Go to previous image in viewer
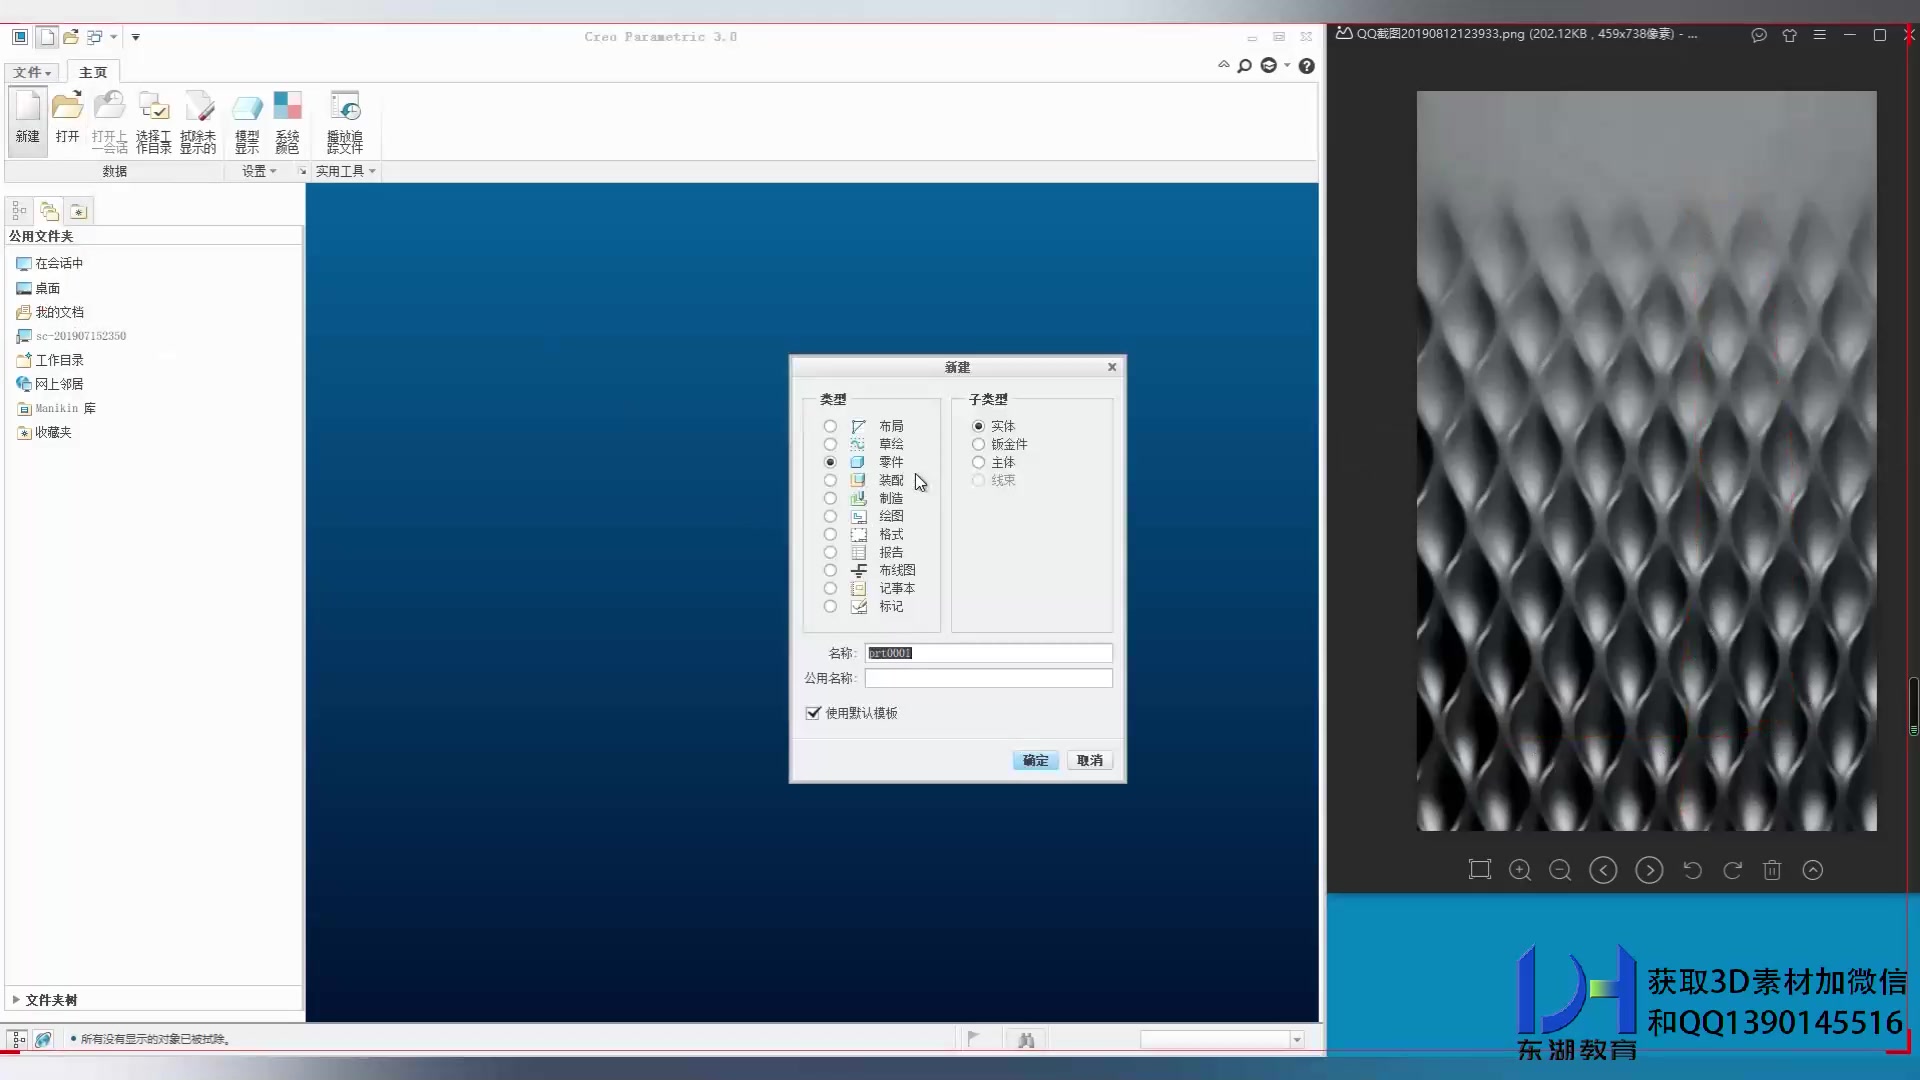This screenshot has width=1920, height=1080. click(x=1603, y=870)
